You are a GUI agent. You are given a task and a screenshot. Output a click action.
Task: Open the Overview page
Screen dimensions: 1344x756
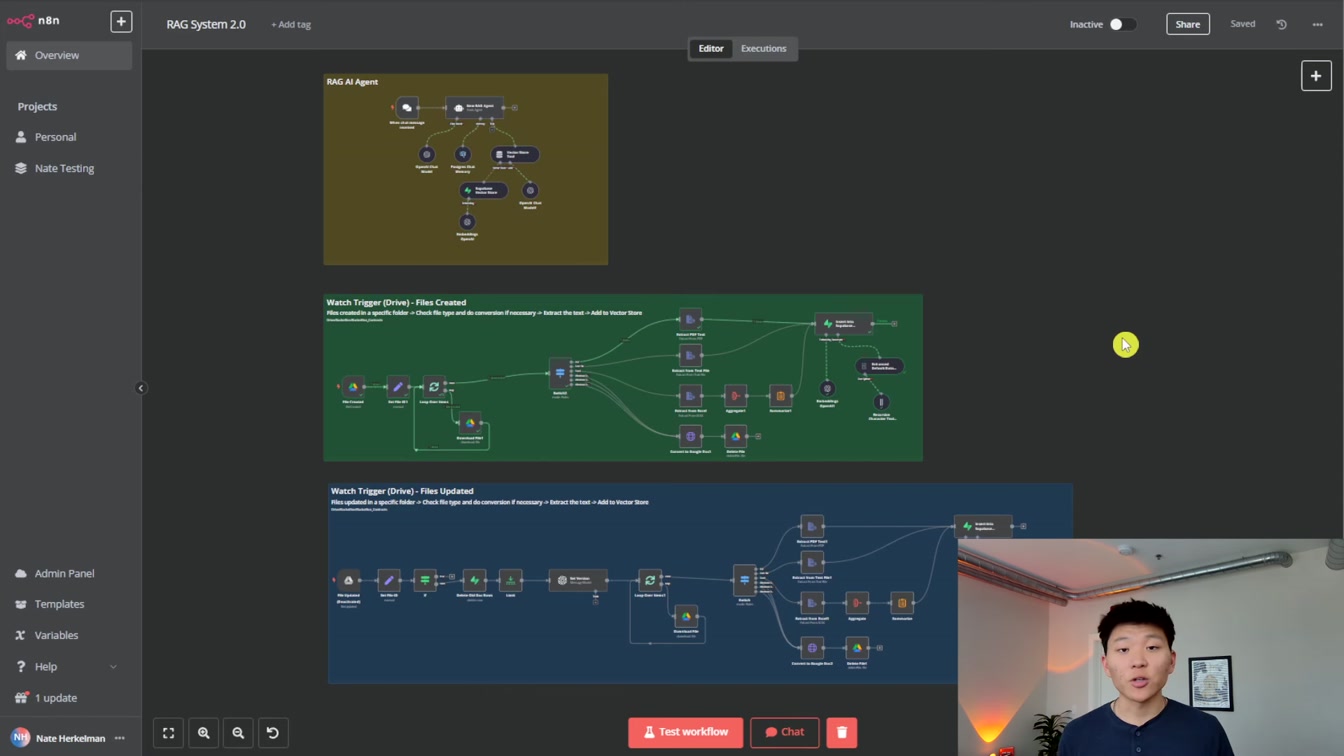69,55
